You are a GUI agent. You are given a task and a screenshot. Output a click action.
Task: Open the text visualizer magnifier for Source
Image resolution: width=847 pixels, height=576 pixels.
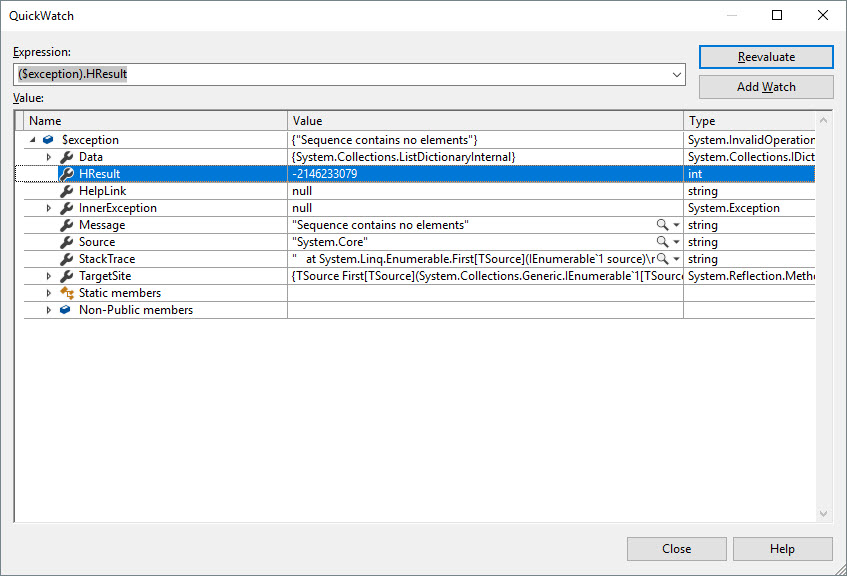click(662, 242)
